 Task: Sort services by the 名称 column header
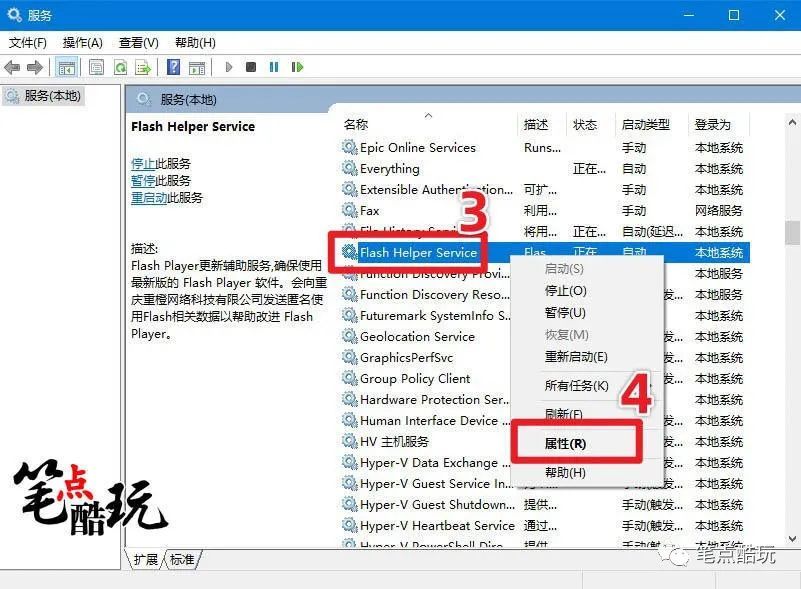tap(356, 125)
